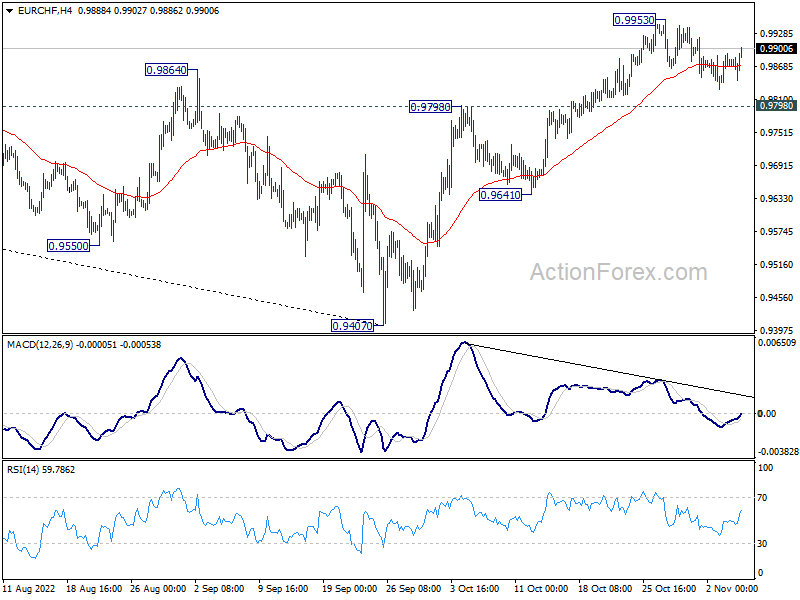Select the 0.95500 price label
Image resolution: width=800 pixels, height=600 pixels.
[68, 246]
